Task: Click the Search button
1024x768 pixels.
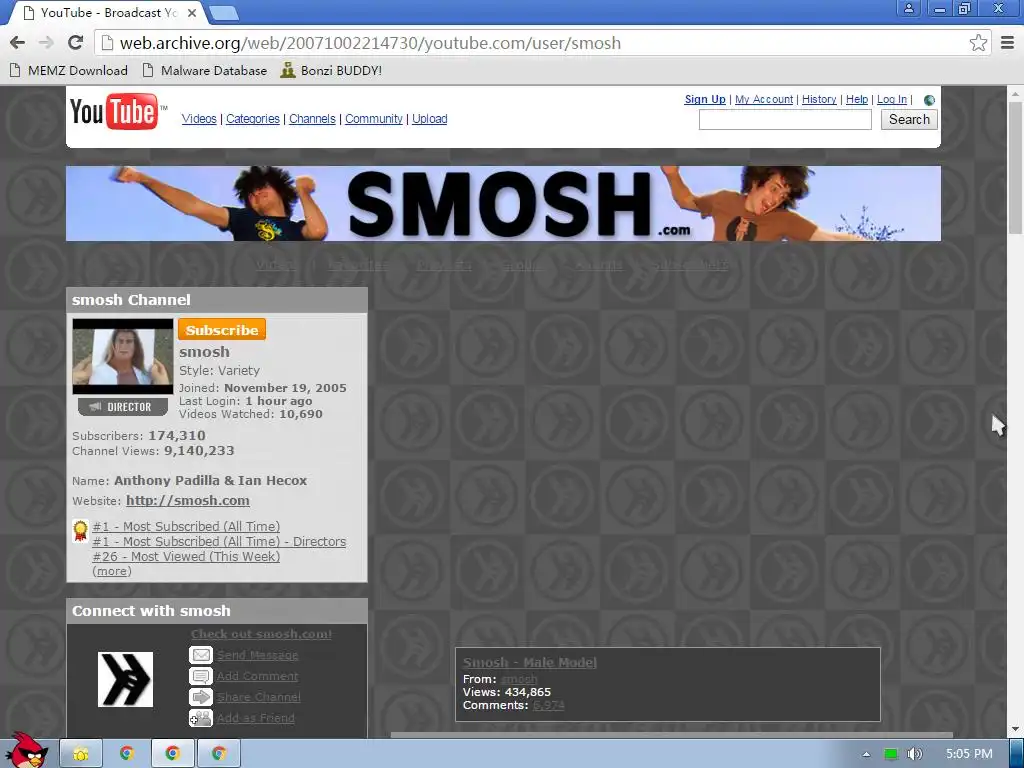Action: pos(909,120)
